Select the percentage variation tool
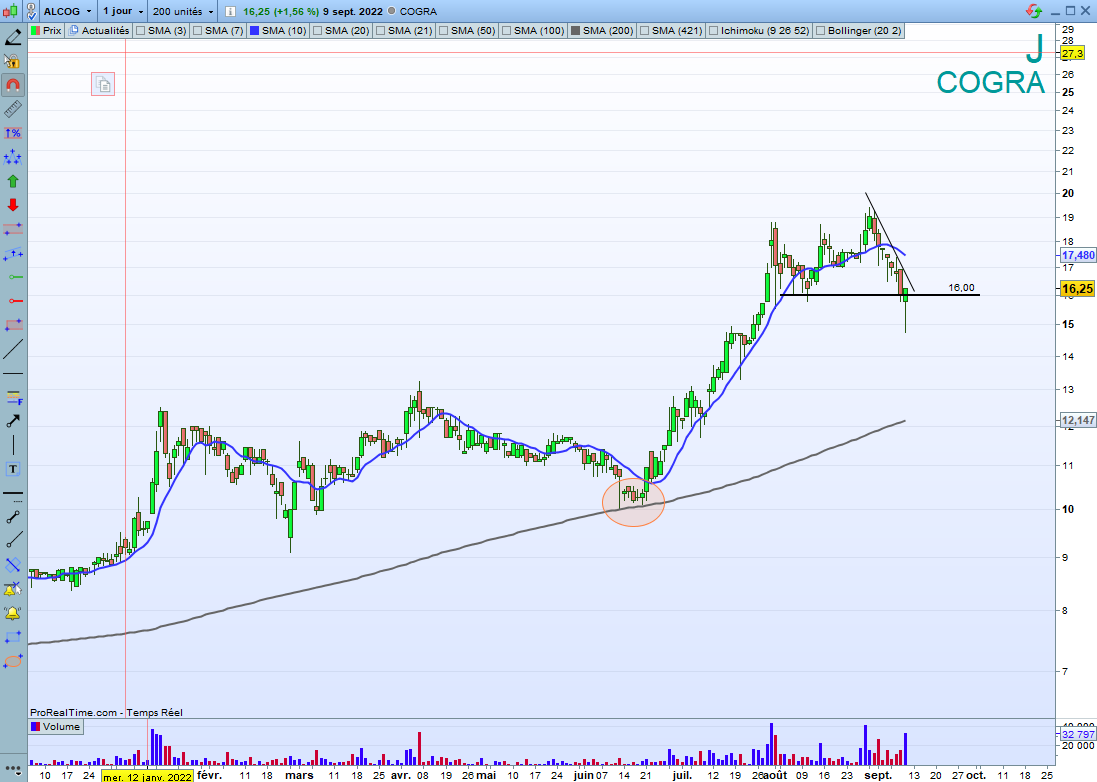The height and width of the screenshot is (782, 1097). point(13,133)
